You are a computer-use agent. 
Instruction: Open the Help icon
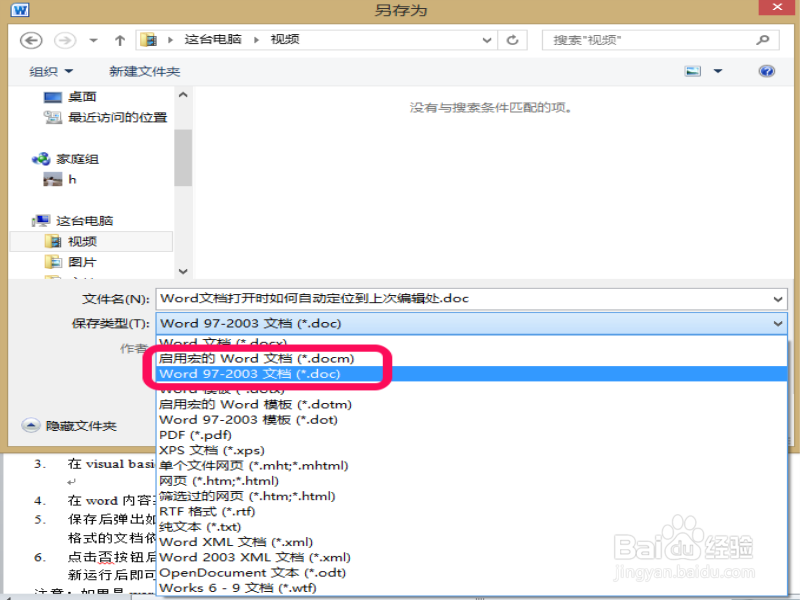[x=766, y=71]
